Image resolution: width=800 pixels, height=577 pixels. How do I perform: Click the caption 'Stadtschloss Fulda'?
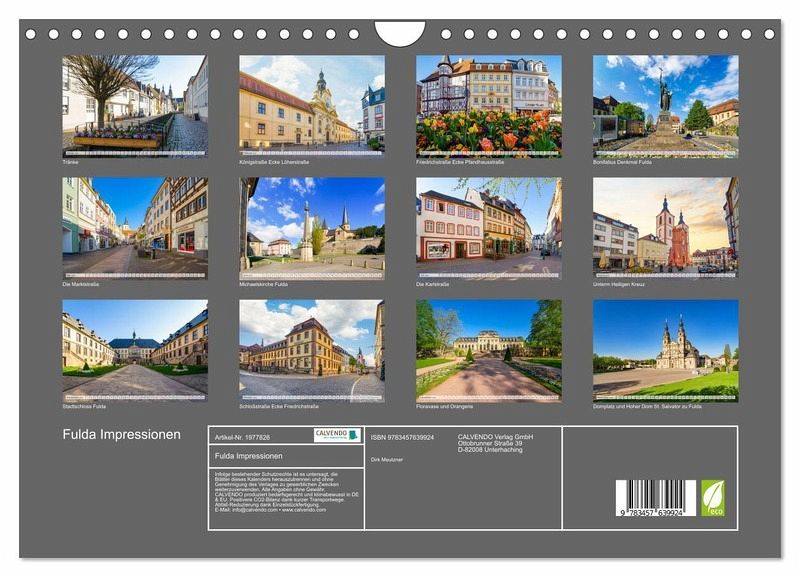[x=84, y=407]
